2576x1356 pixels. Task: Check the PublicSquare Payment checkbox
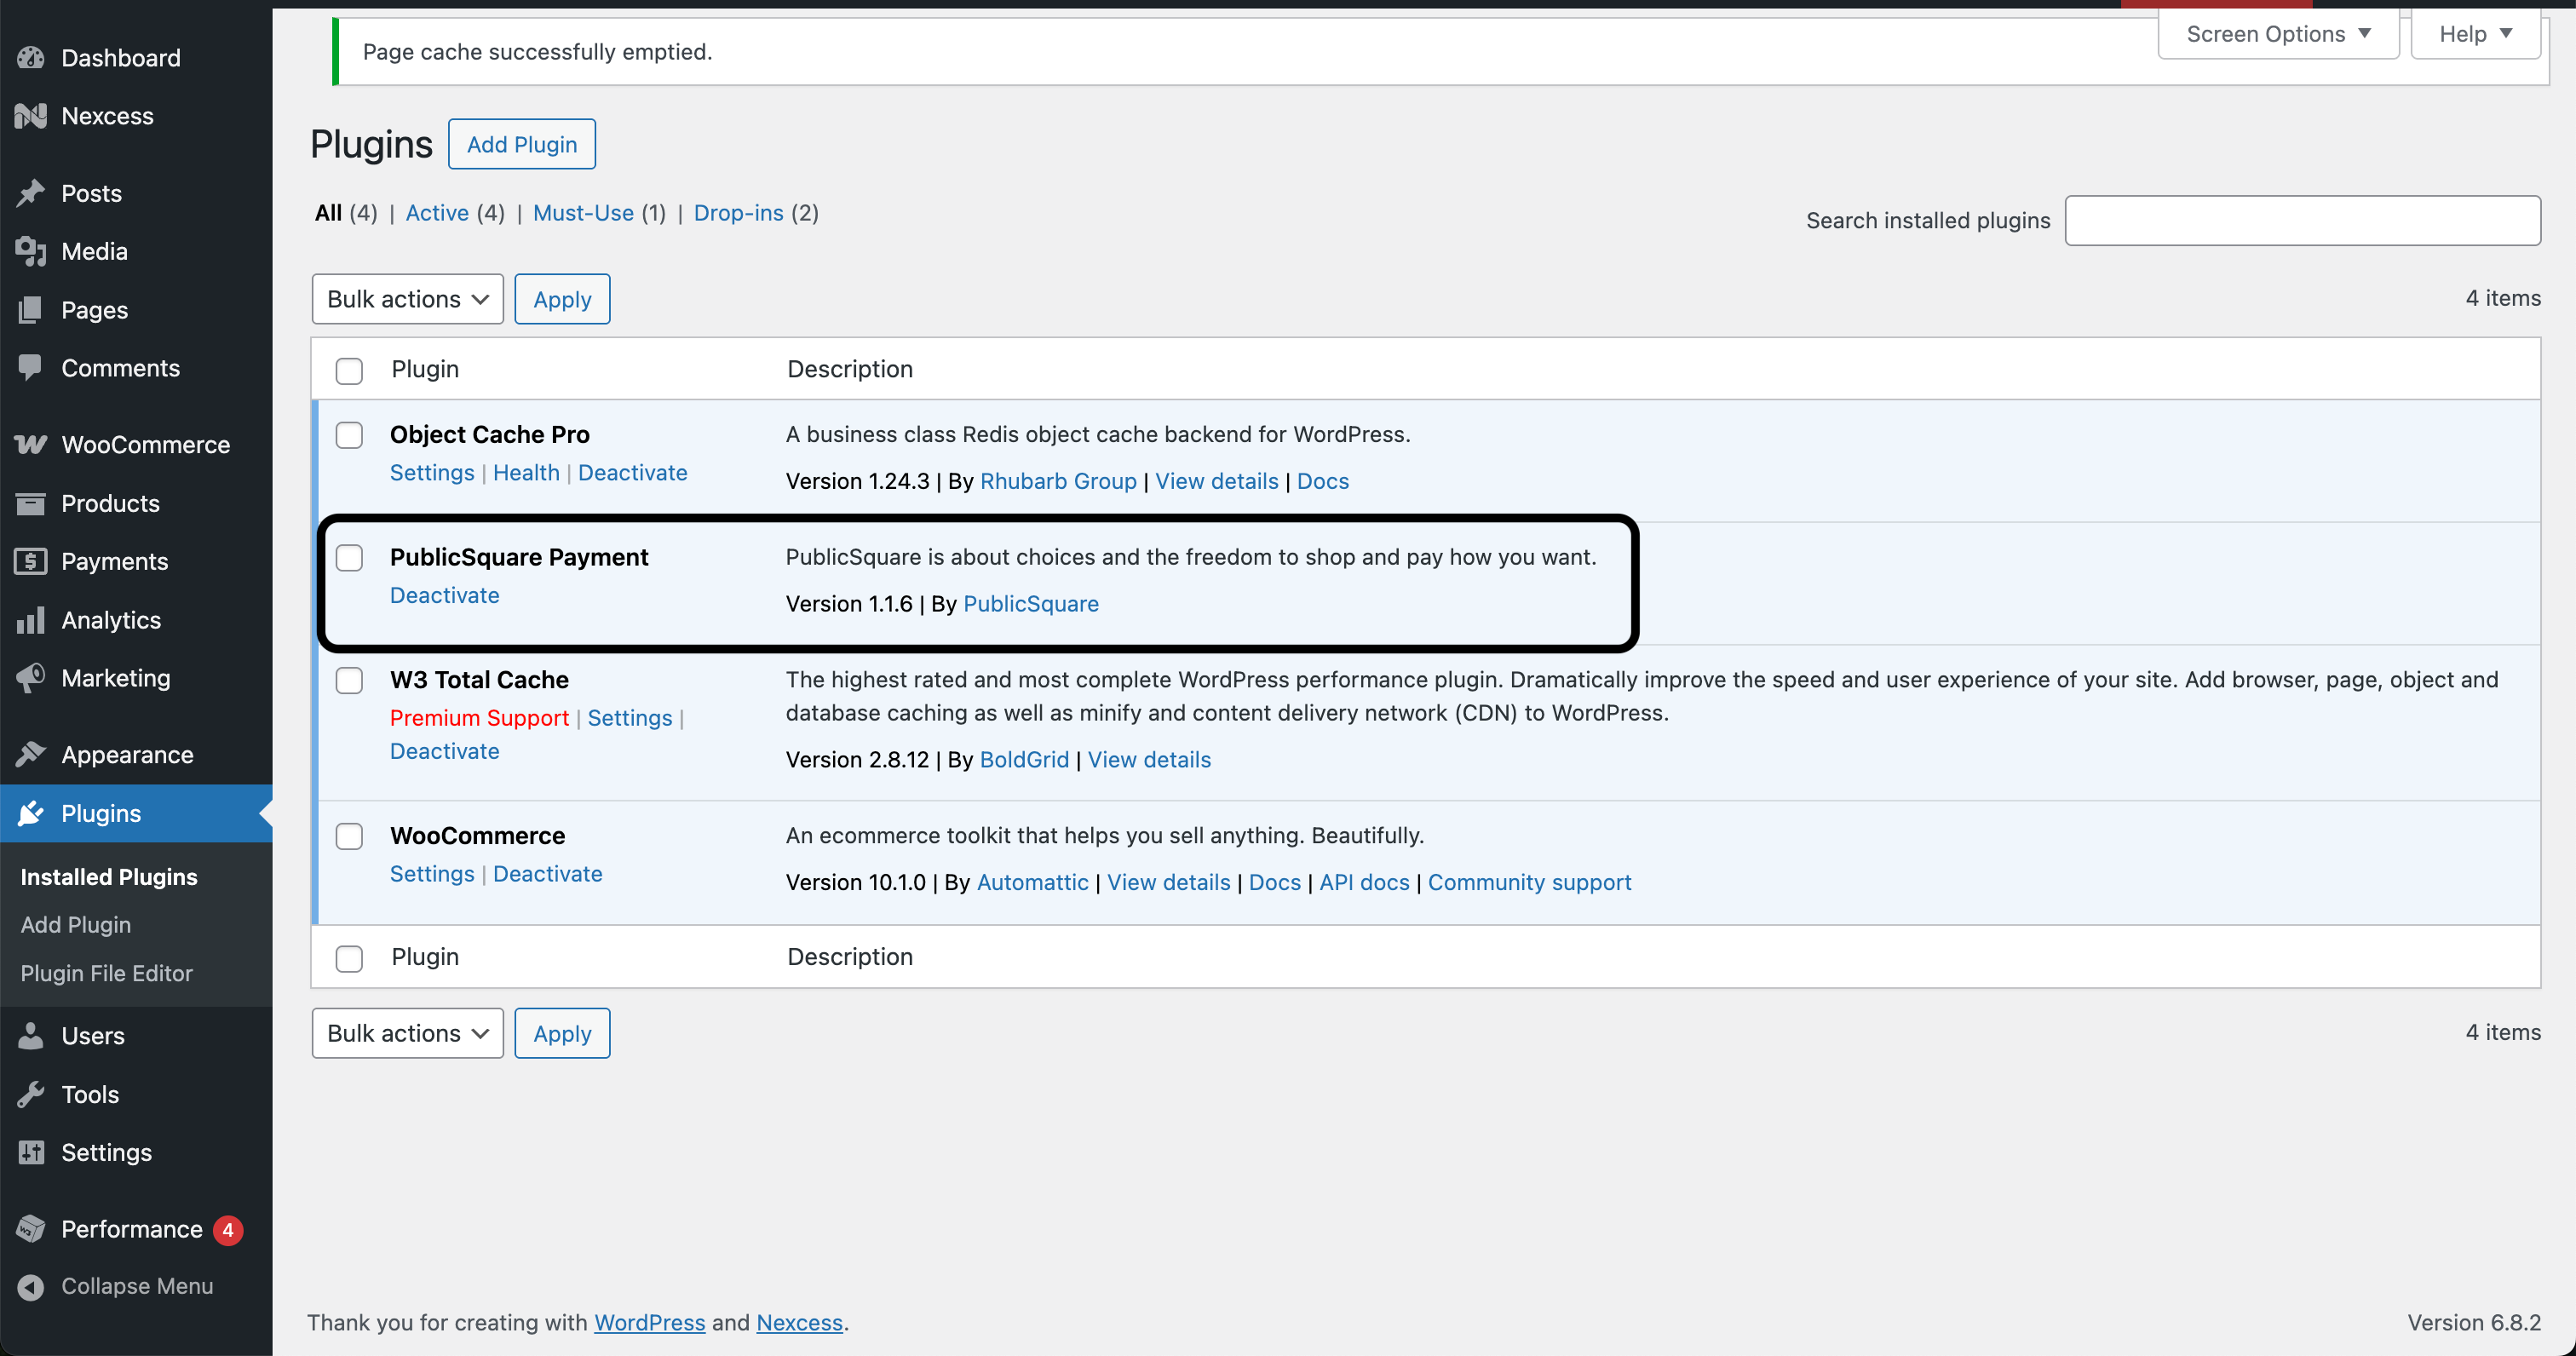tap(349, 558)
